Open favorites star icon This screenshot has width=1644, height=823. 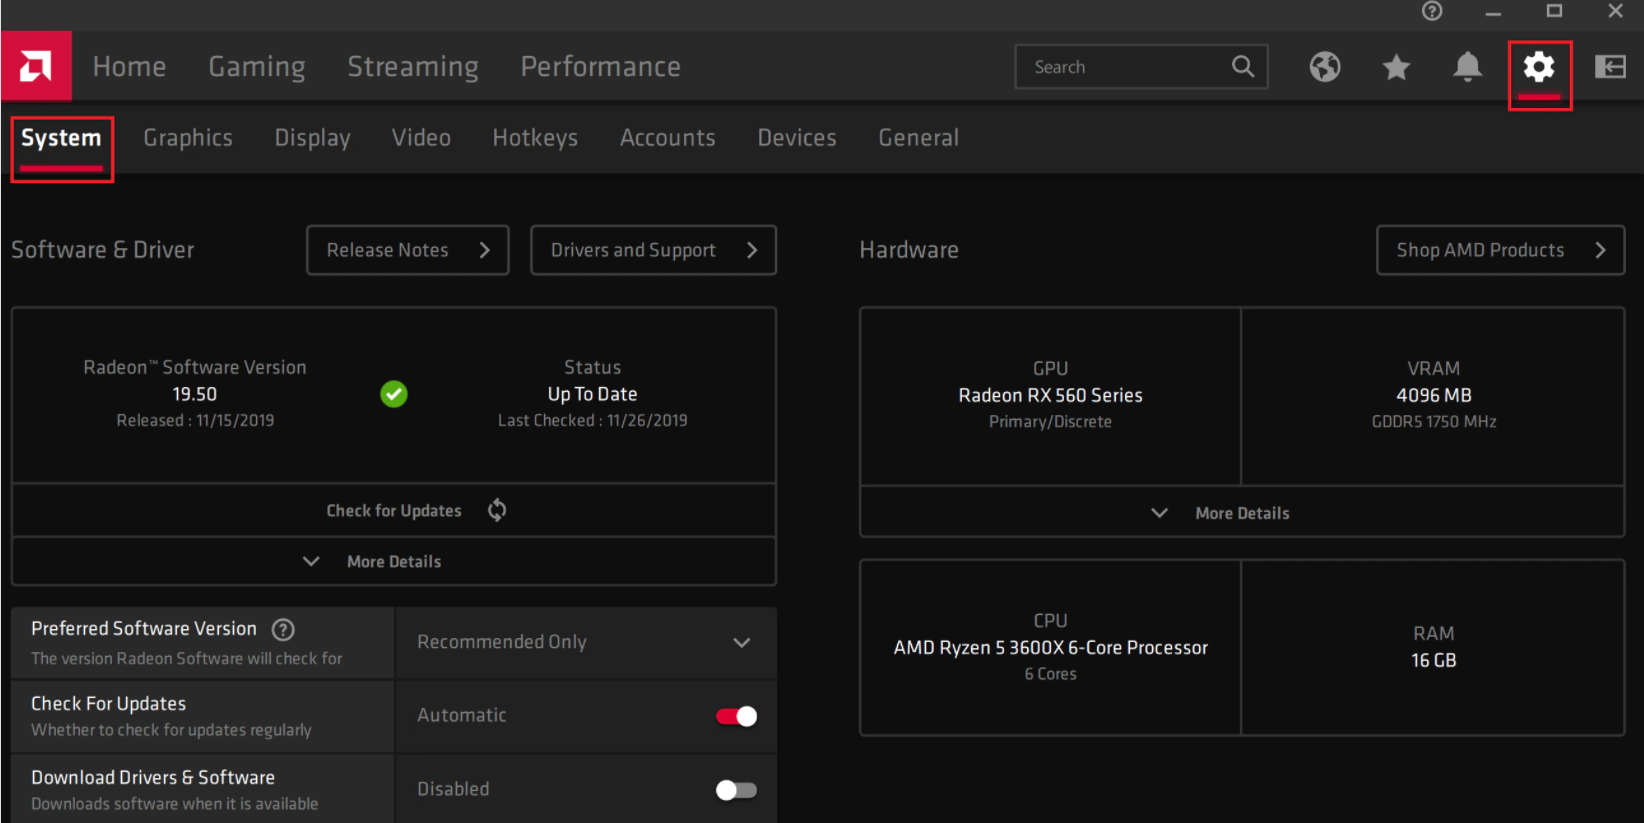click(x=1396, y=67)
